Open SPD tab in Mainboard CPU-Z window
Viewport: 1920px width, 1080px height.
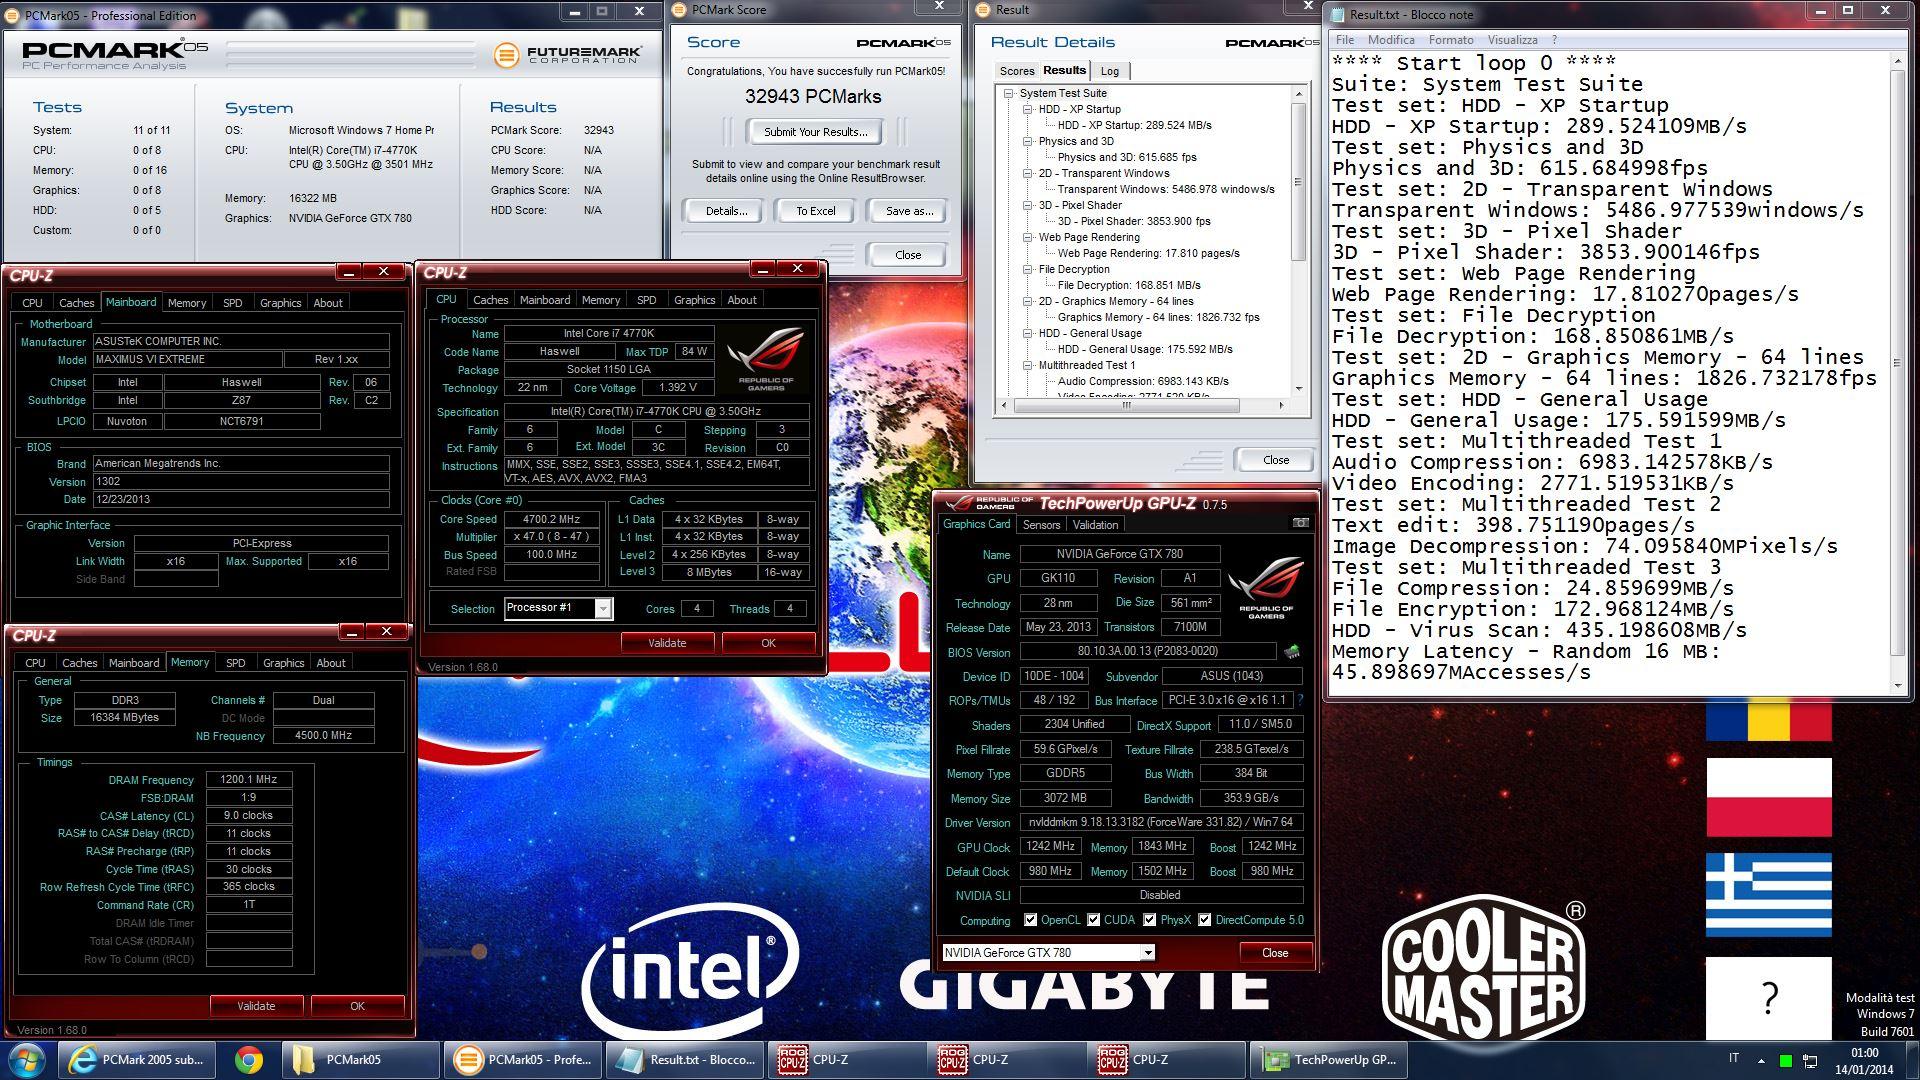[x=232, y=303]
